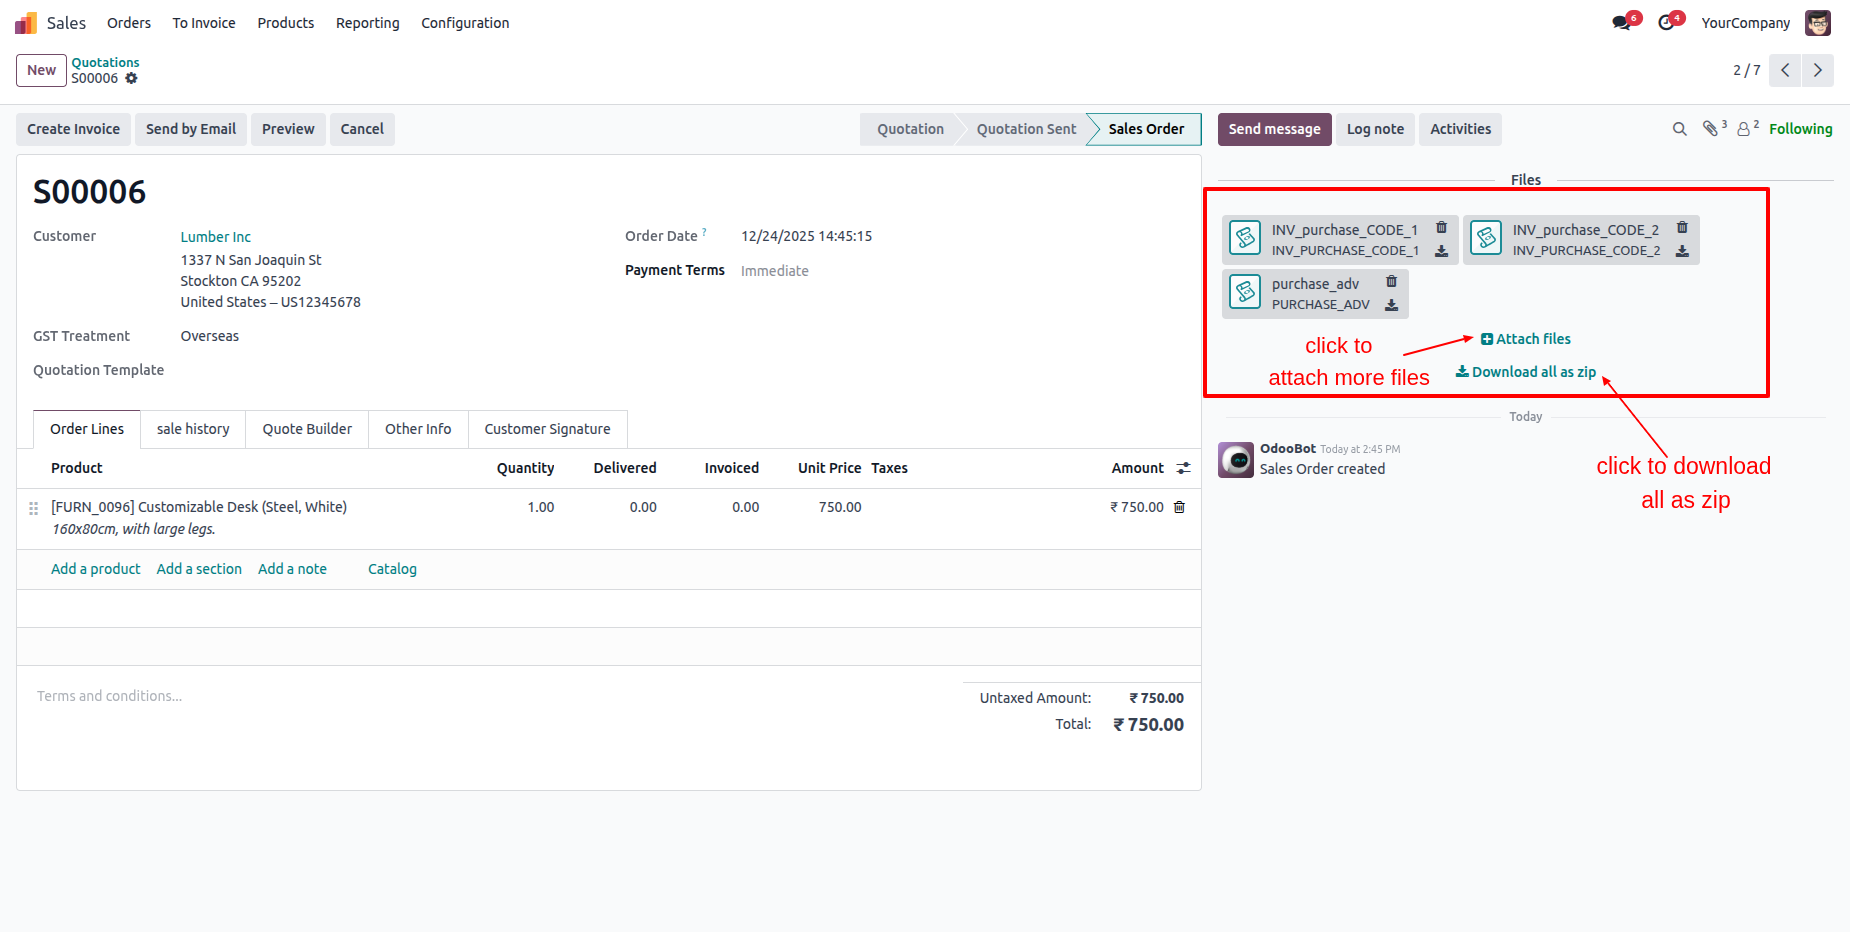Screen dimensions: 1850x932
Task: Switch to the Order Lines tab
Action: tap(87, 429)
